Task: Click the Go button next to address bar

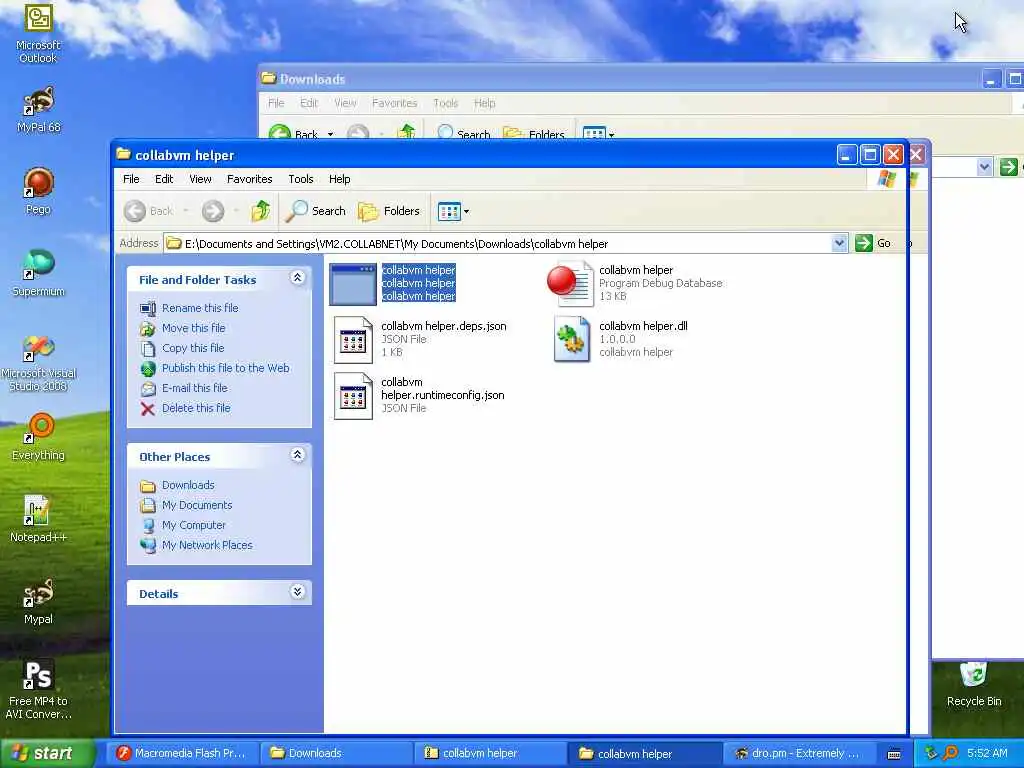Action: [x=873, y=244]
